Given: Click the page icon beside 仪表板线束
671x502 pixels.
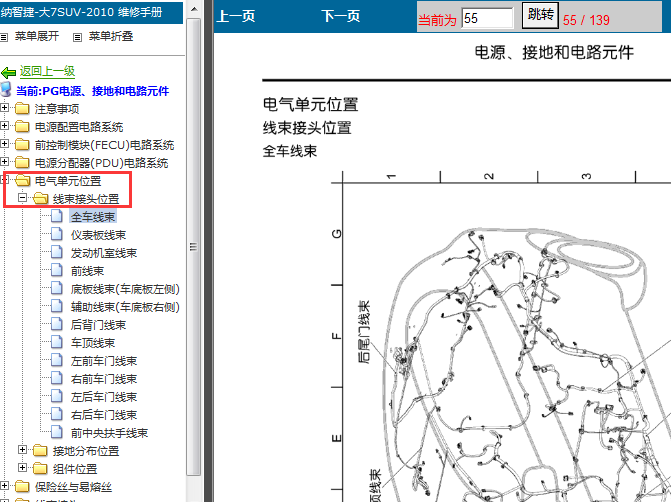Looking at the screenshot, I should point(57,234).
